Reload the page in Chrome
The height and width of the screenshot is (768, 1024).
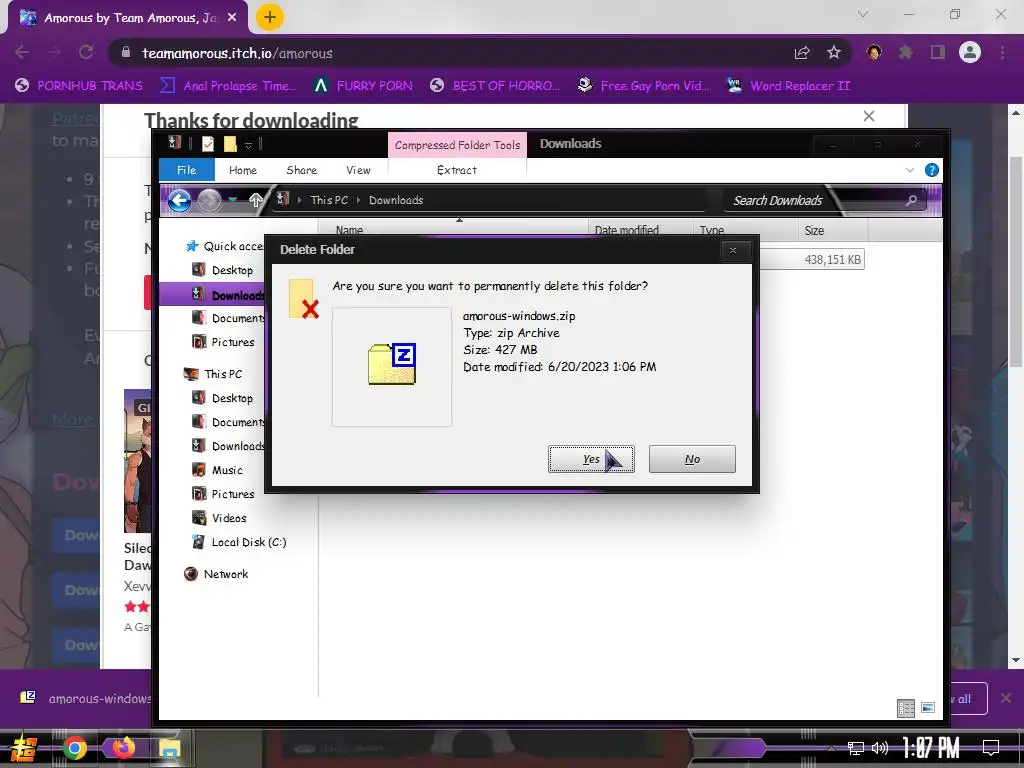(x=86, y=52)
